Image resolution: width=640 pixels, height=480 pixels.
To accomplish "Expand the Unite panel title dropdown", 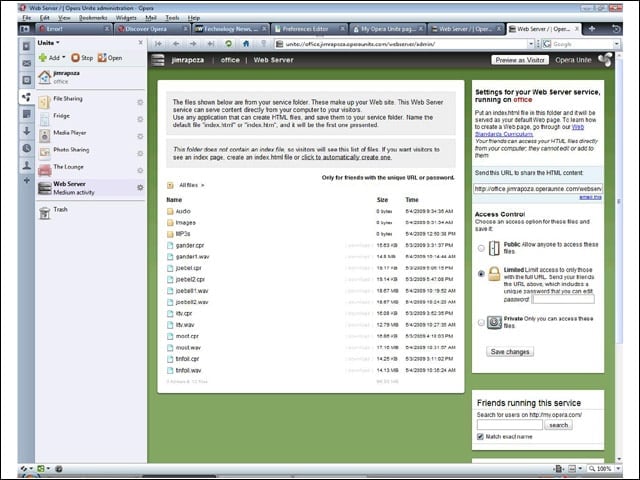I will (49, 43).
